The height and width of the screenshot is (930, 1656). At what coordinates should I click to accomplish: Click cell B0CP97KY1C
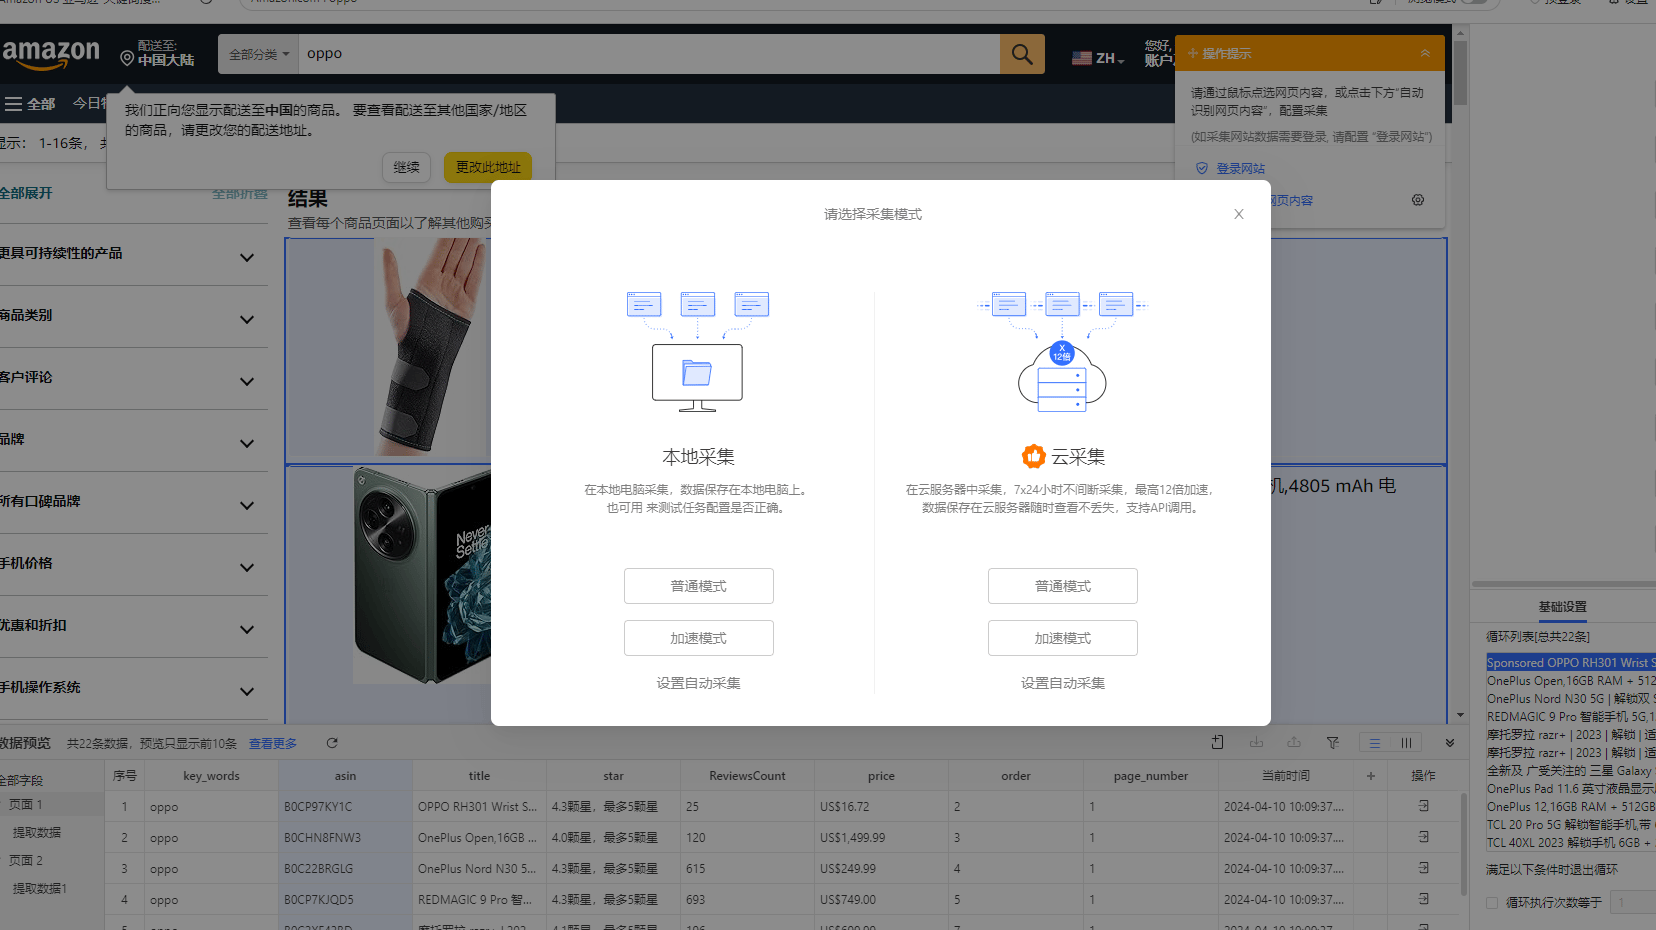[345, 806]
